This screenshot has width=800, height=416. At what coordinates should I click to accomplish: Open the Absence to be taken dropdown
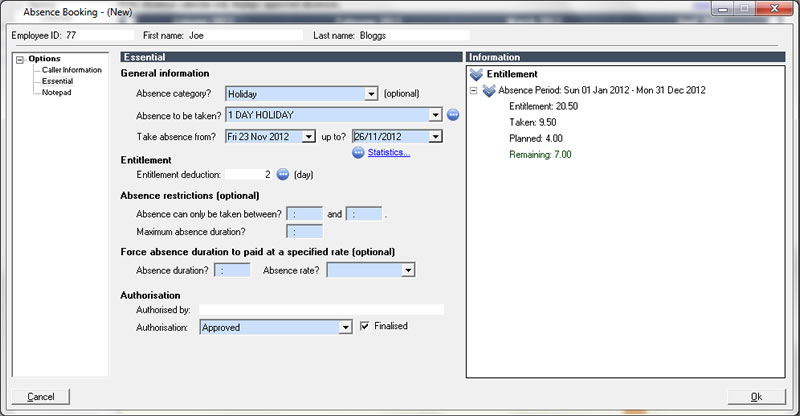[x=435, y=115]
